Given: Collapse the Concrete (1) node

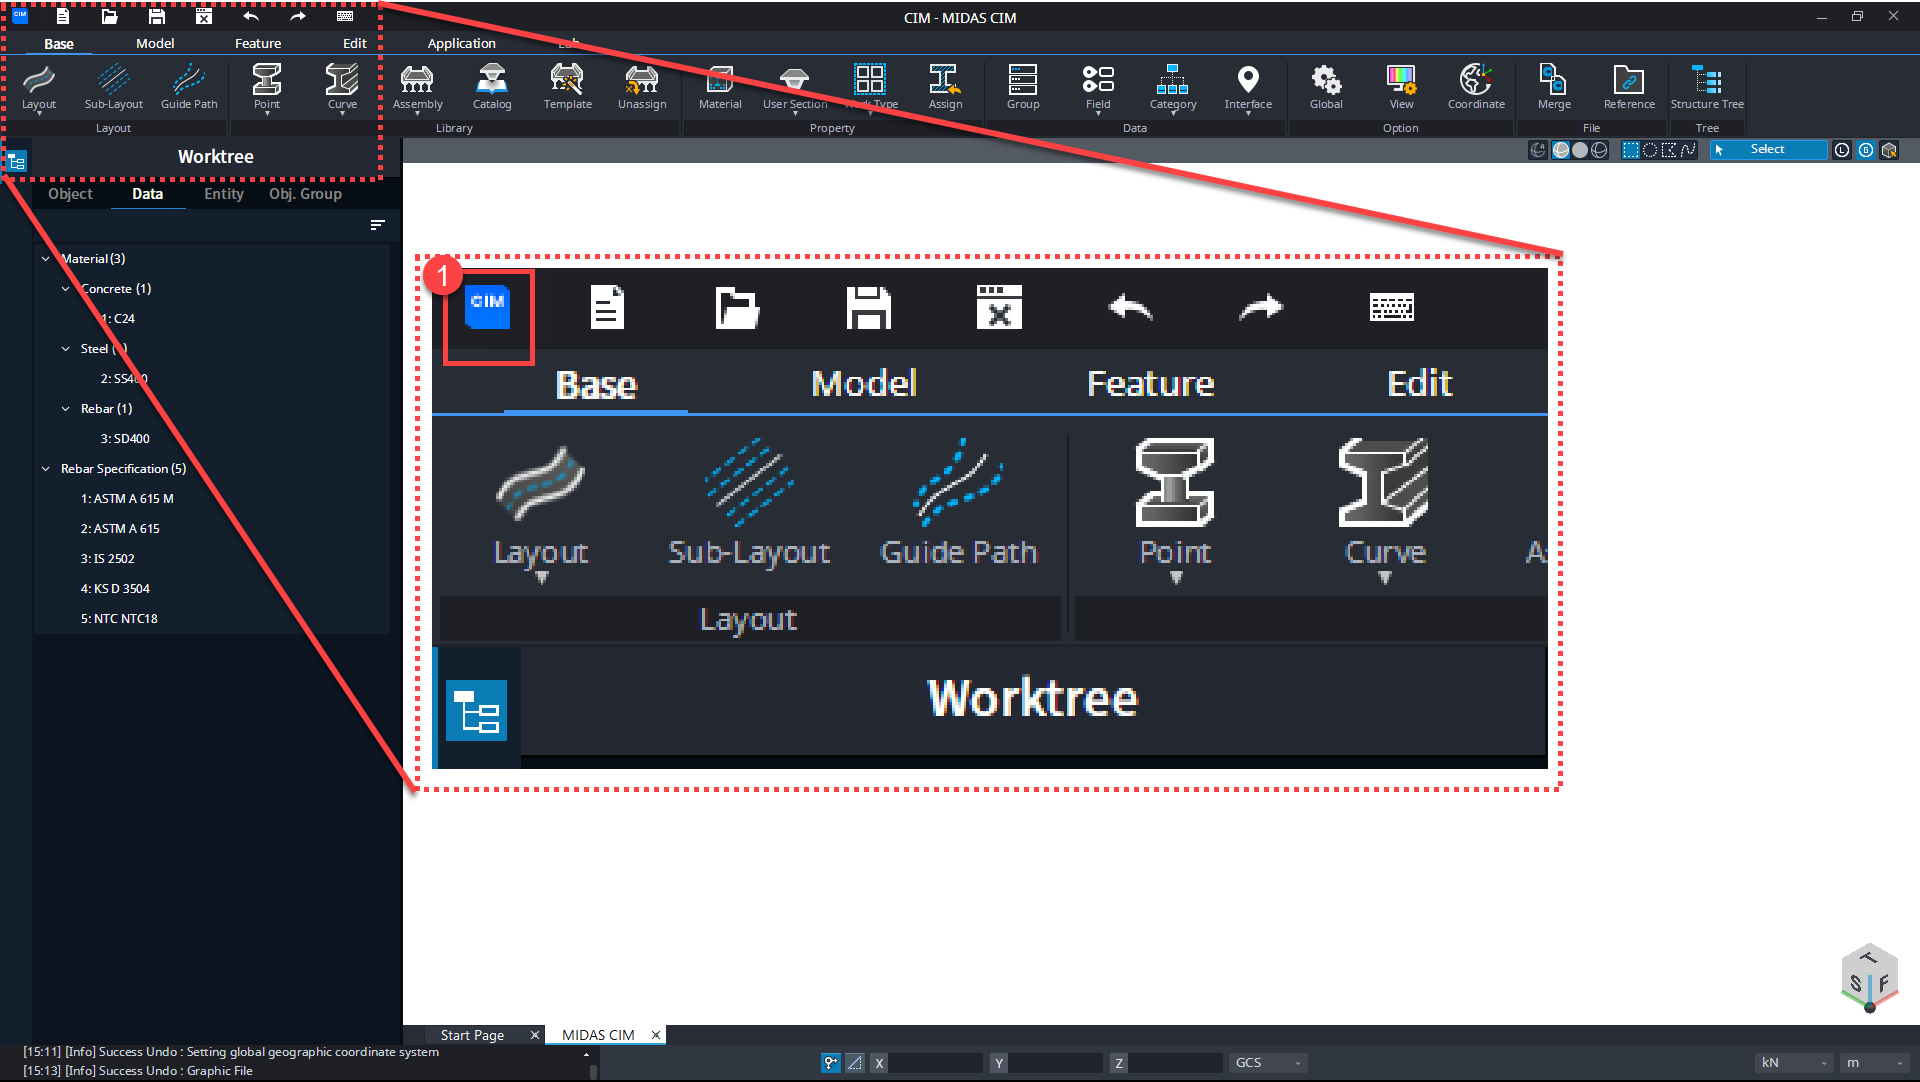Looking at the screenshot, I should [x=66, y=289].
